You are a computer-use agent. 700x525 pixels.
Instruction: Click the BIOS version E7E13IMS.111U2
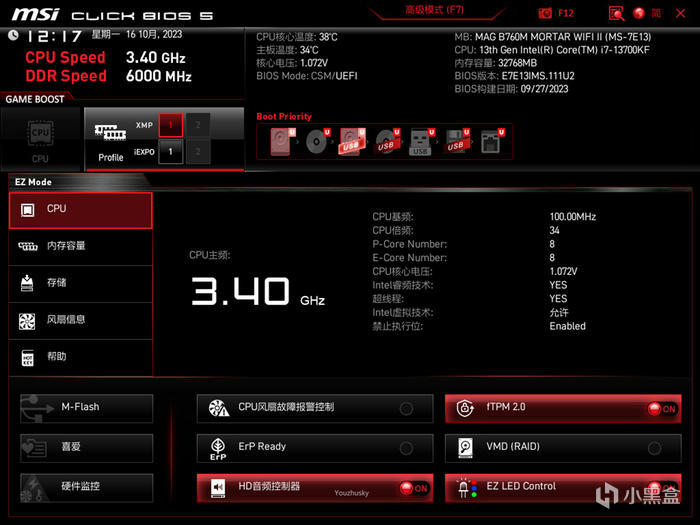538,76
